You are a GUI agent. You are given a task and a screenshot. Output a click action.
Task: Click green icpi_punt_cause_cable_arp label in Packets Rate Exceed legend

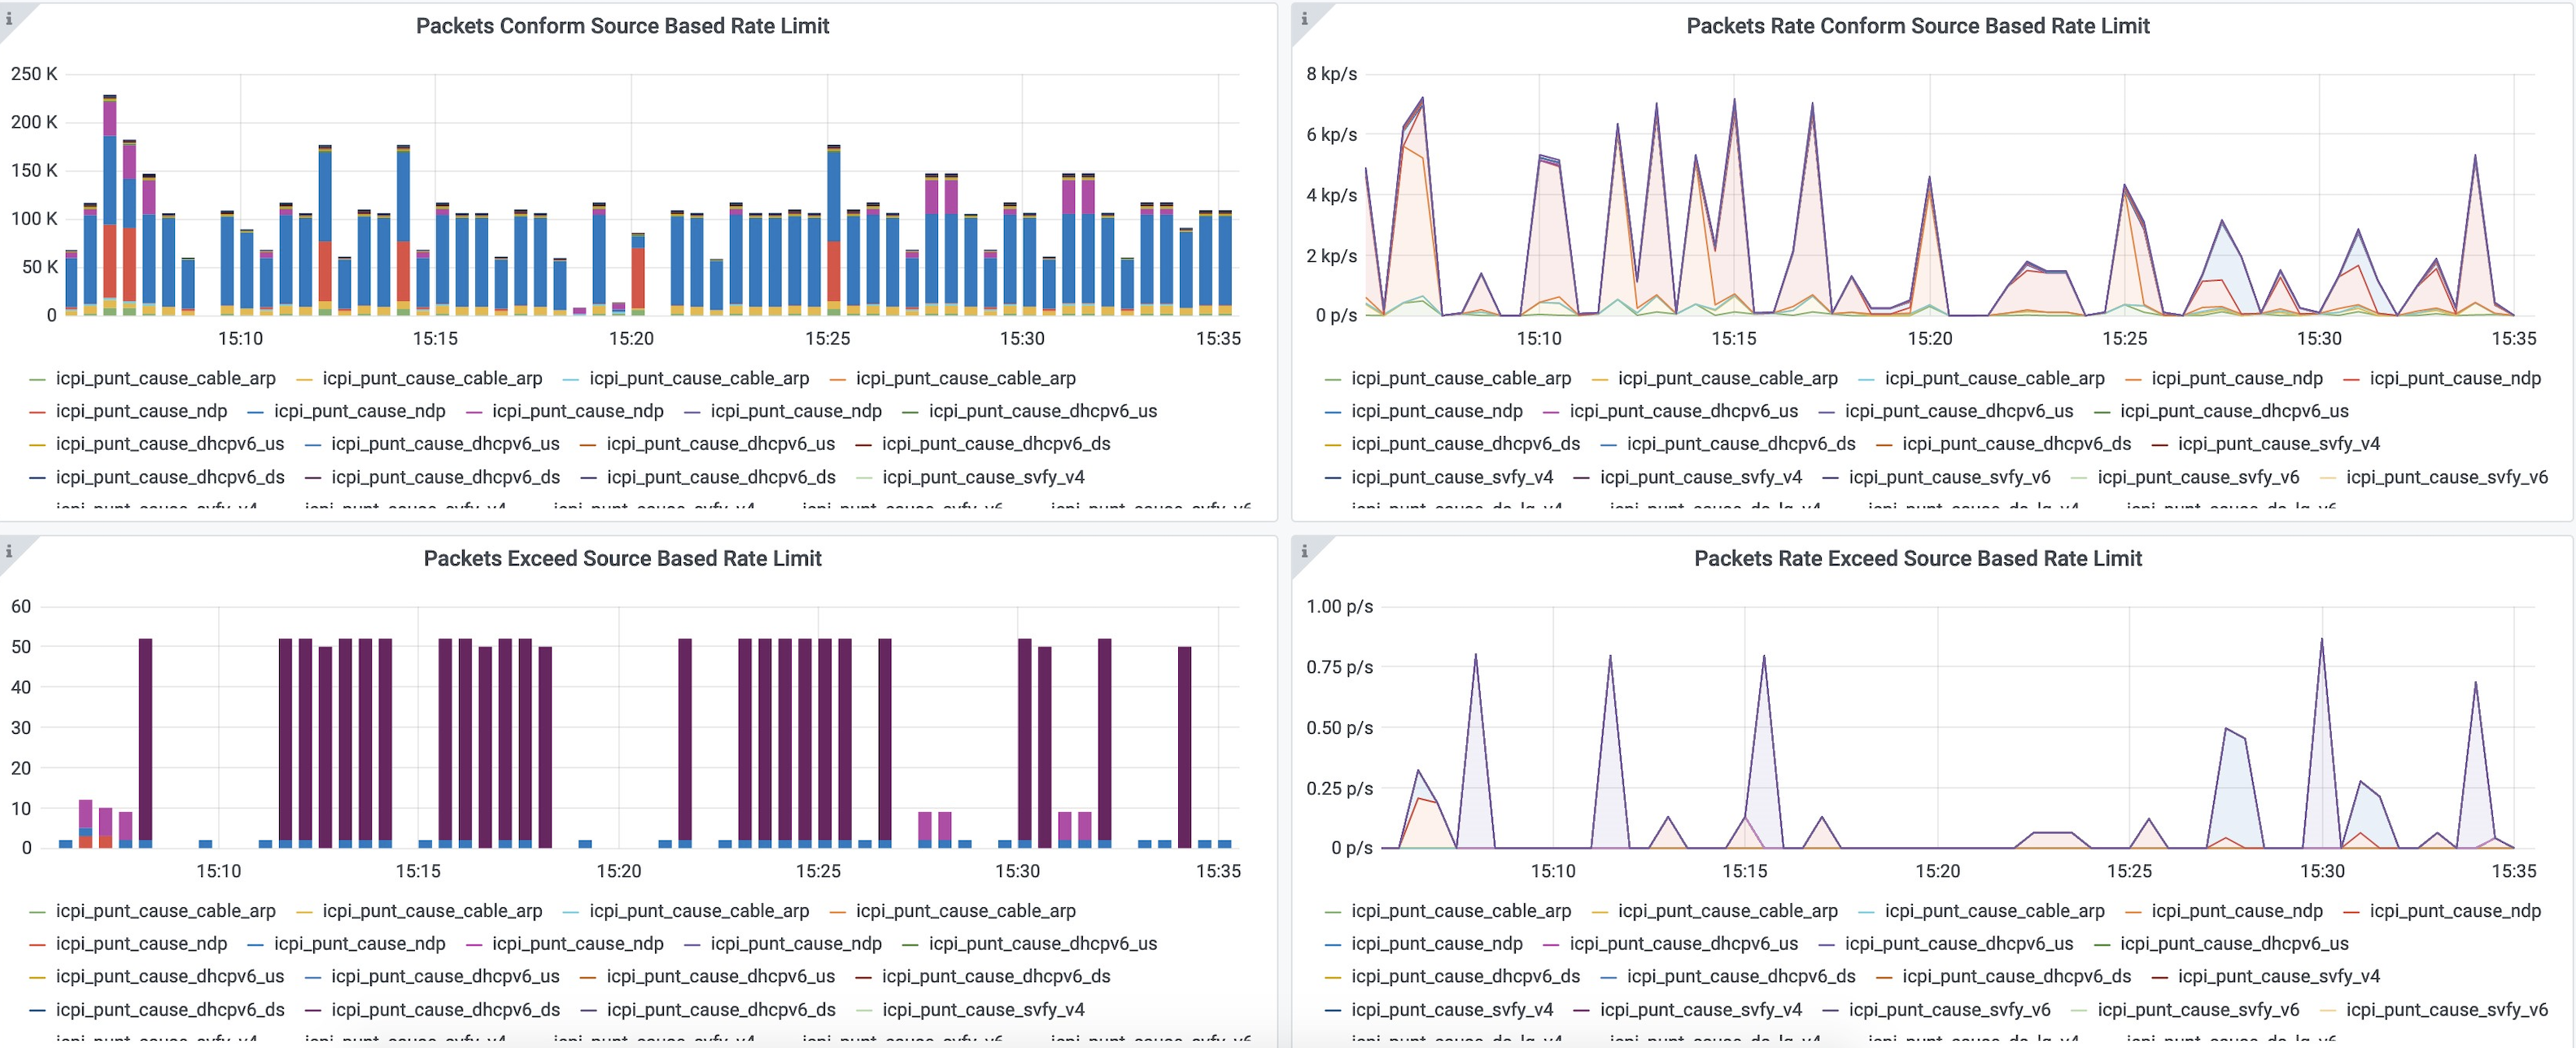pyautogui.click(x=1461, y=911)
